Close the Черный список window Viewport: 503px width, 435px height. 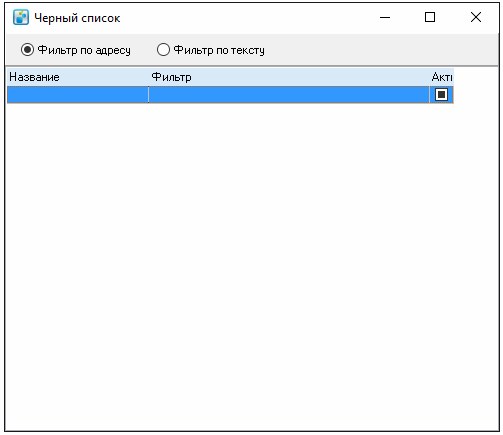coord(476,17)
